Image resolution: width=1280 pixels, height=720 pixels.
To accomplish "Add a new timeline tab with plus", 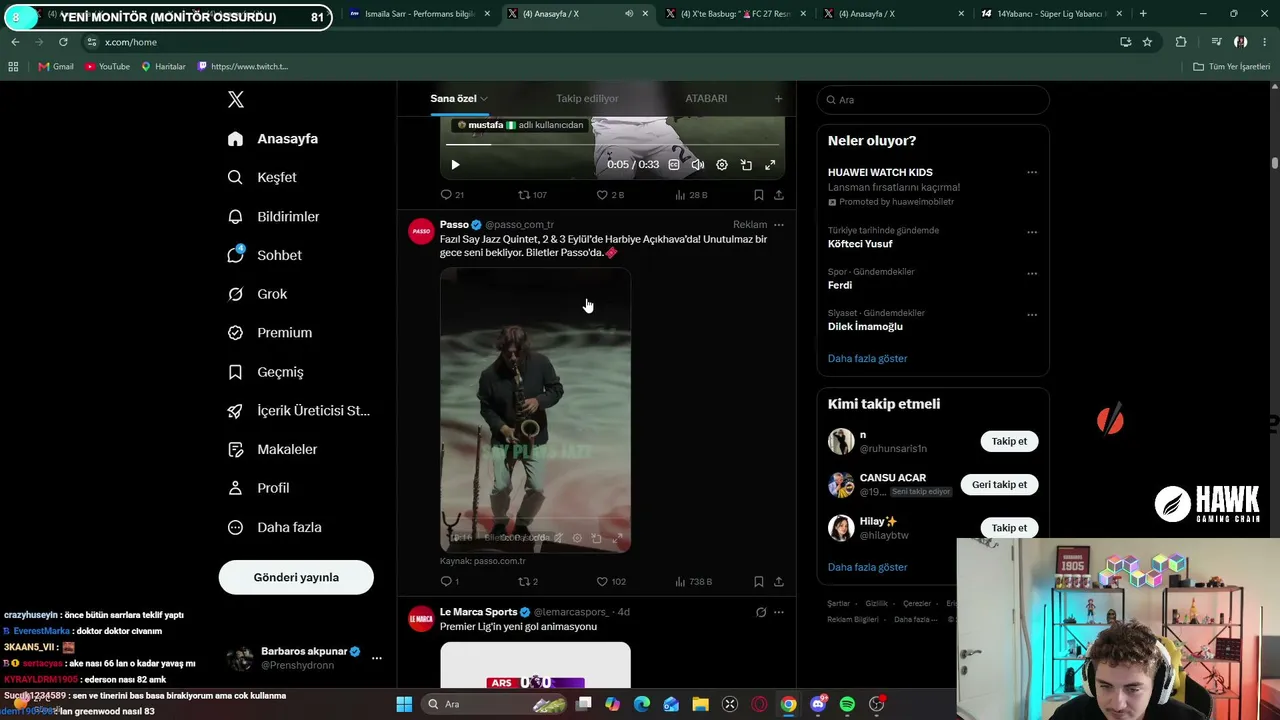I will (778, 98).
